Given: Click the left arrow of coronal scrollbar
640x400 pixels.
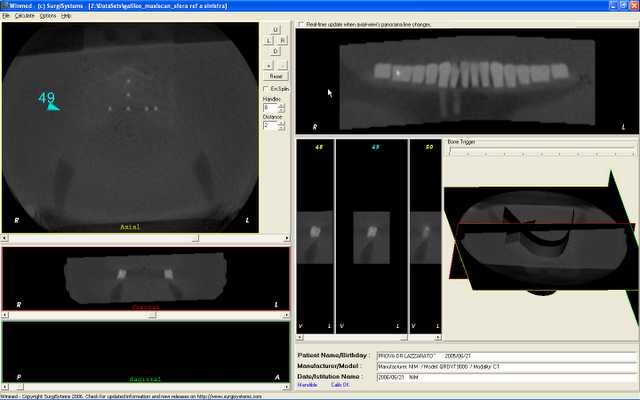Looking at the screenshot, I should click(x=4, y=315).
